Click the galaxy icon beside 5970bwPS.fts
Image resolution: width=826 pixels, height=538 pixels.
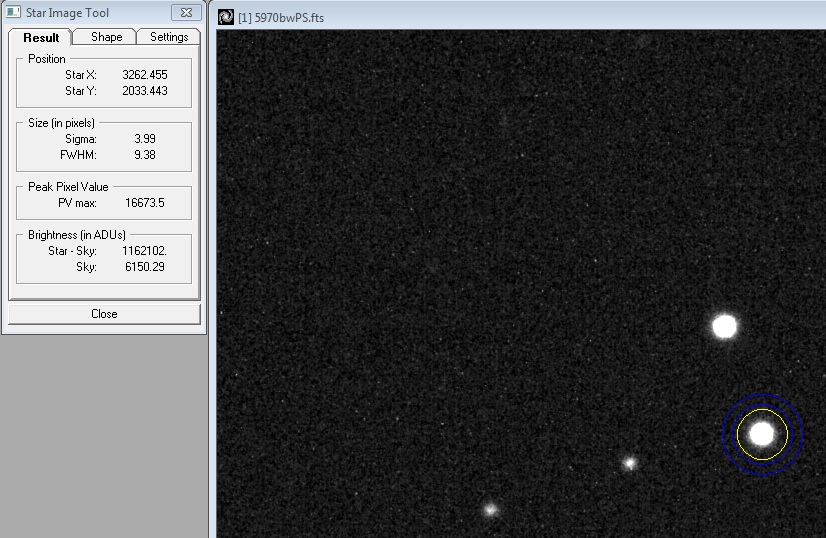pyautogui.click(x=226, y=17)
